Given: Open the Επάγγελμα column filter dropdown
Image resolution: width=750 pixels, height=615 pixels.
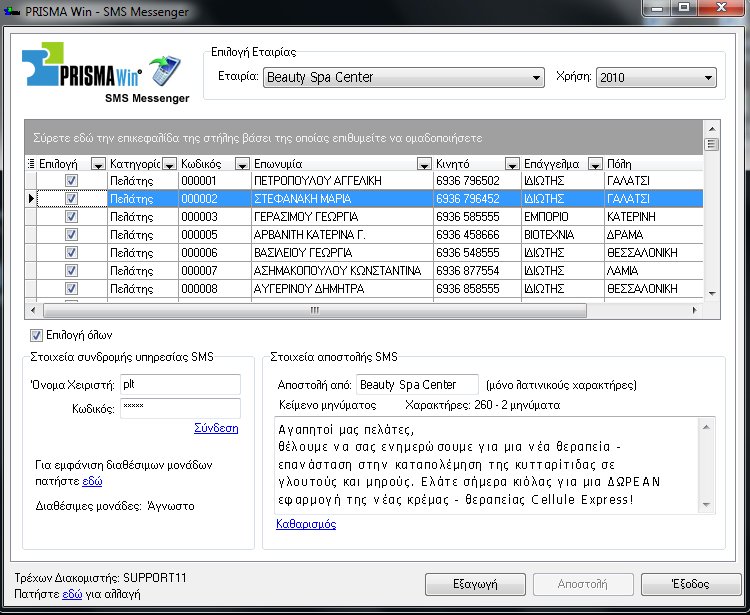Looking at the screenshot, I should [x=595, y=165].
